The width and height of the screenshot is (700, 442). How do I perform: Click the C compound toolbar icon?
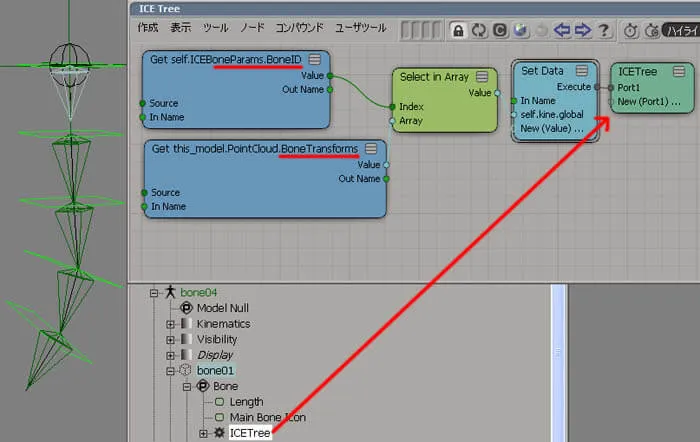(500, 30)
